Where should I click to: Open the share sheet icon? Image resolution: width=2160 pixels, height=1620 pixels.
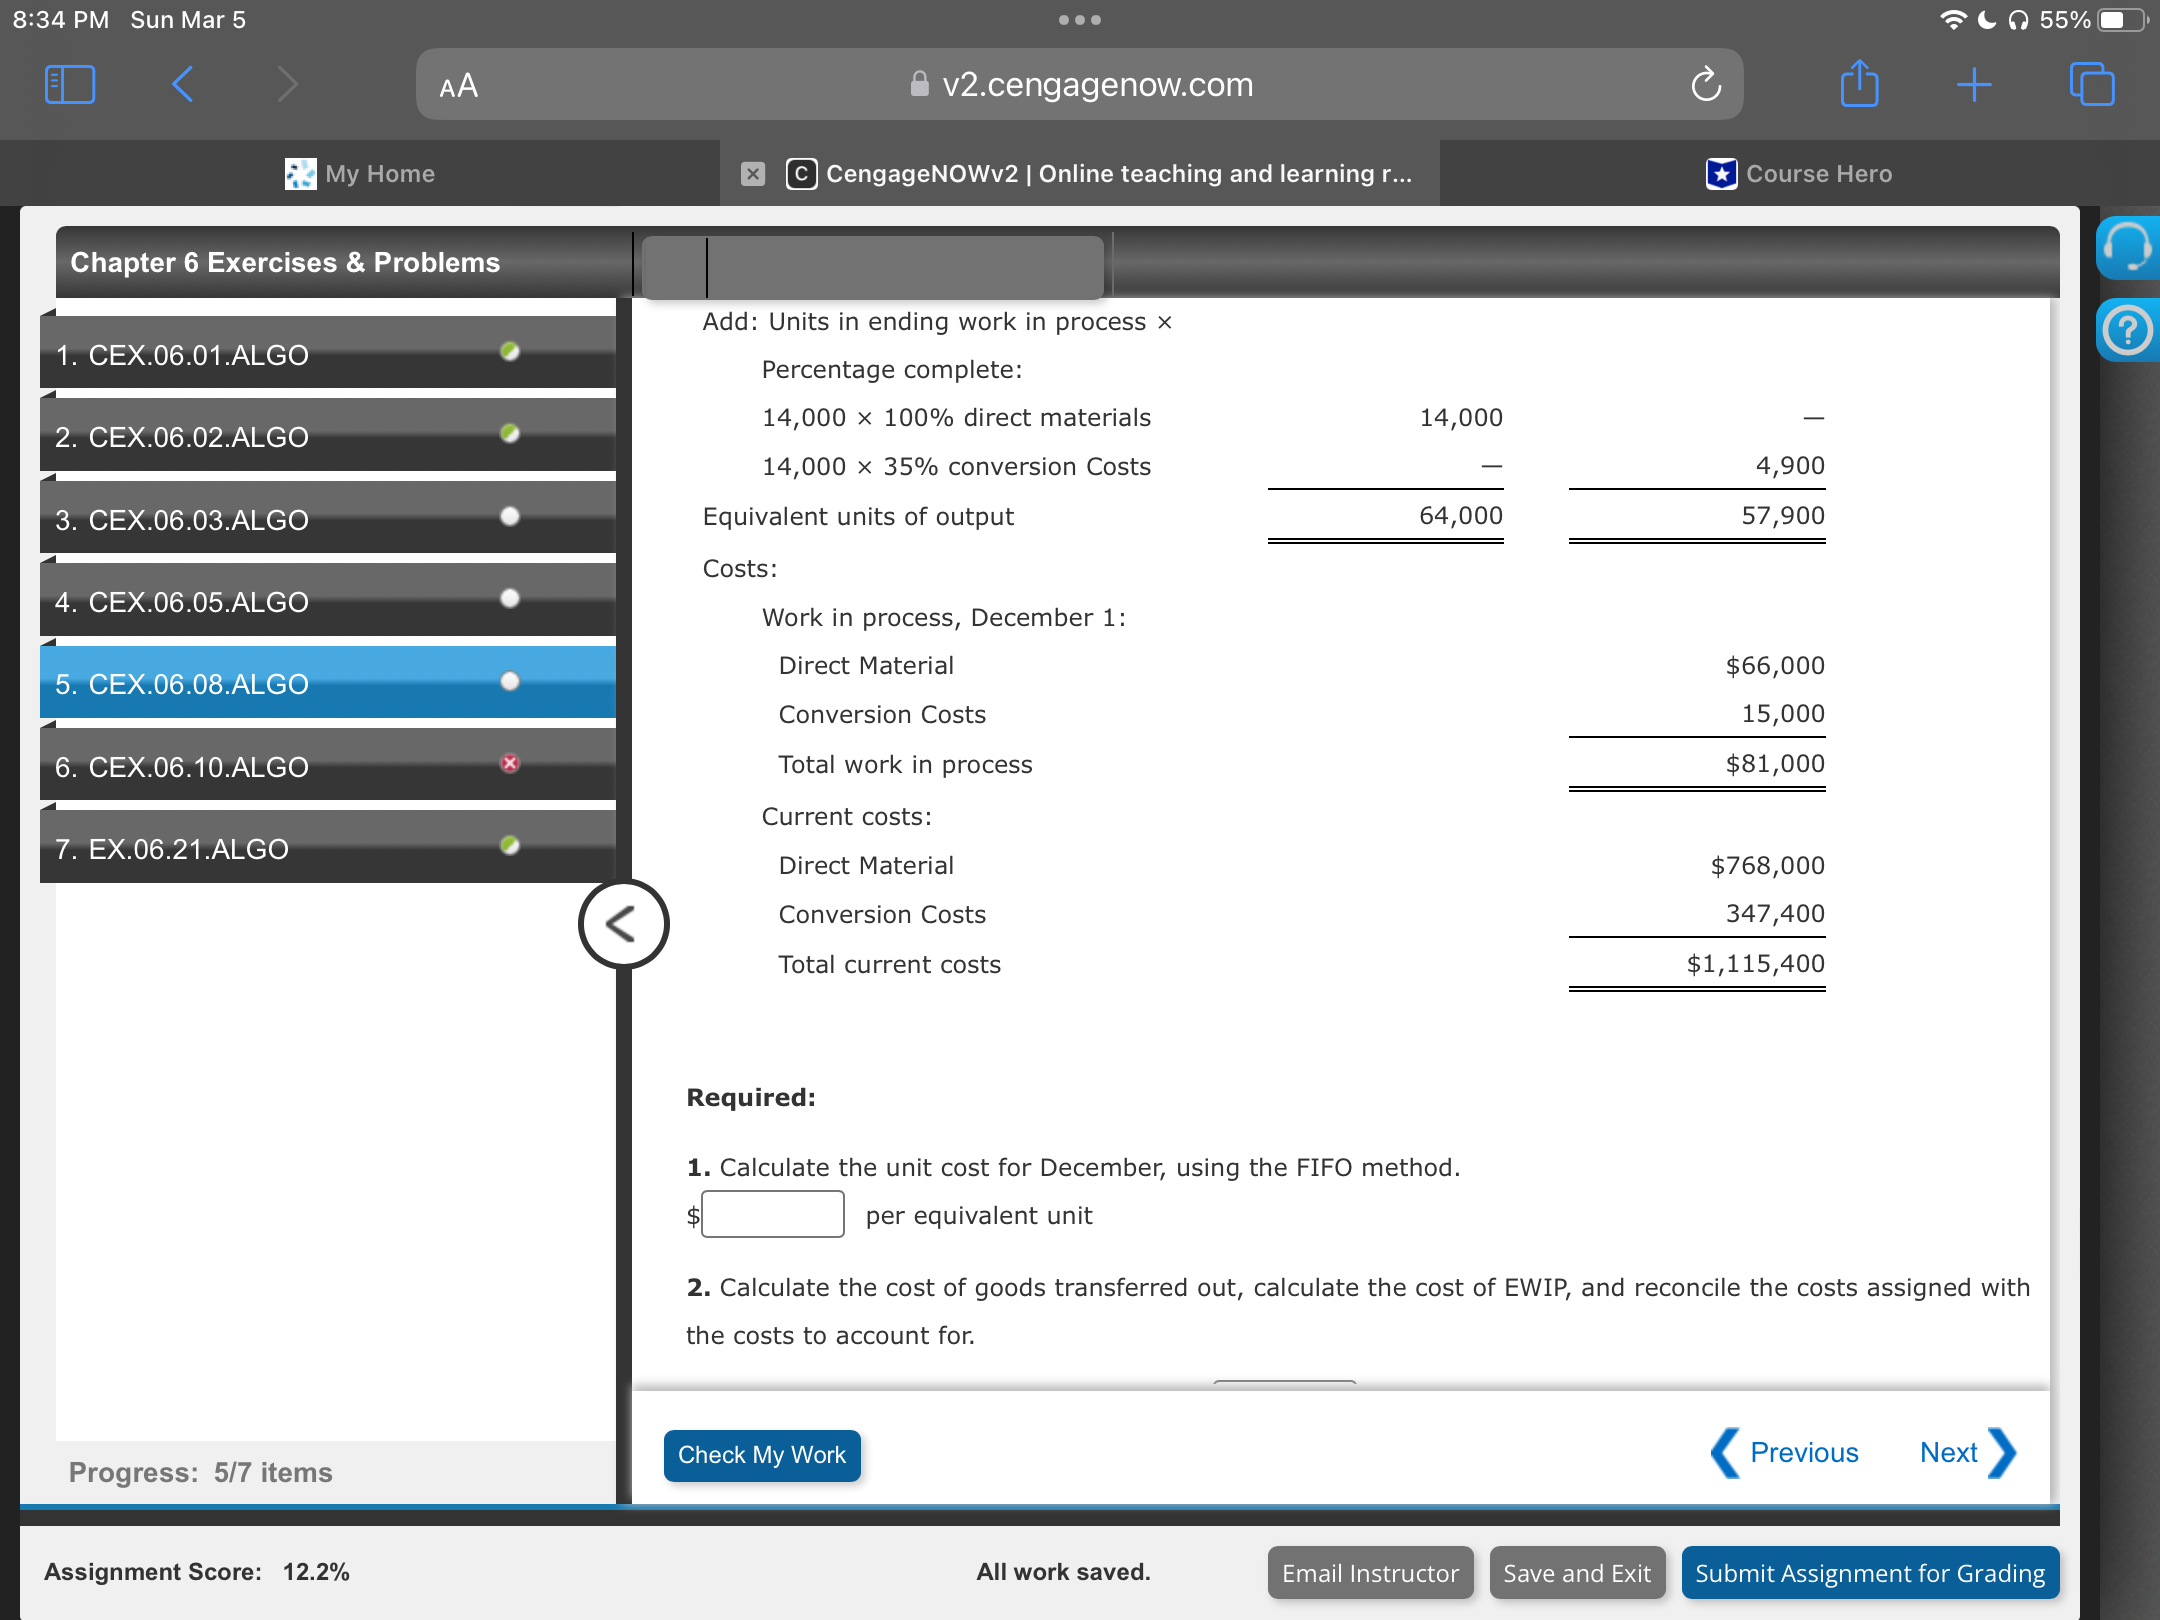pos(1859,85)
